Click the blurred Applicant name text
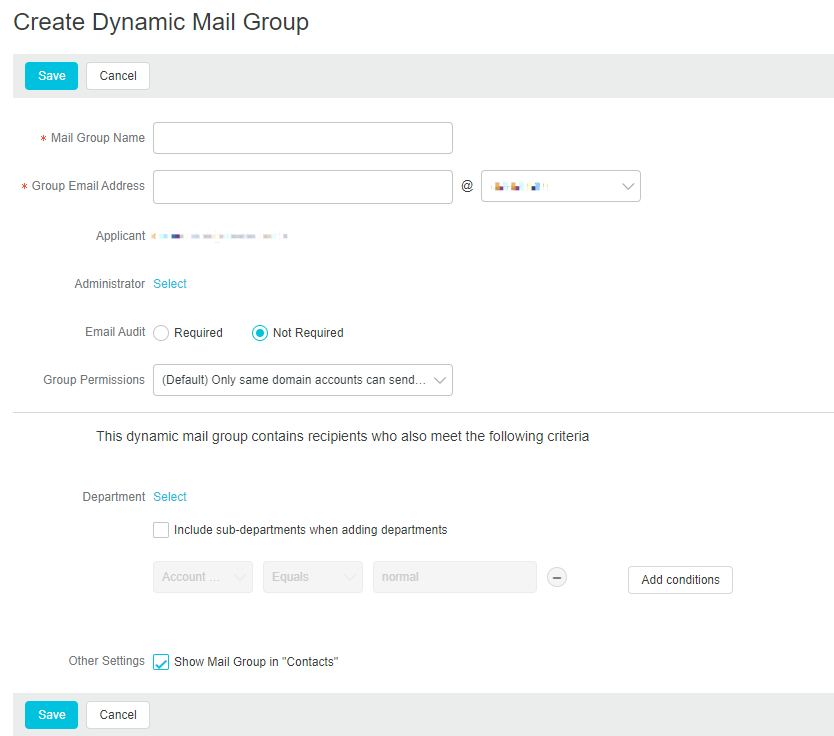834x736 pixels. pos(220,237)
